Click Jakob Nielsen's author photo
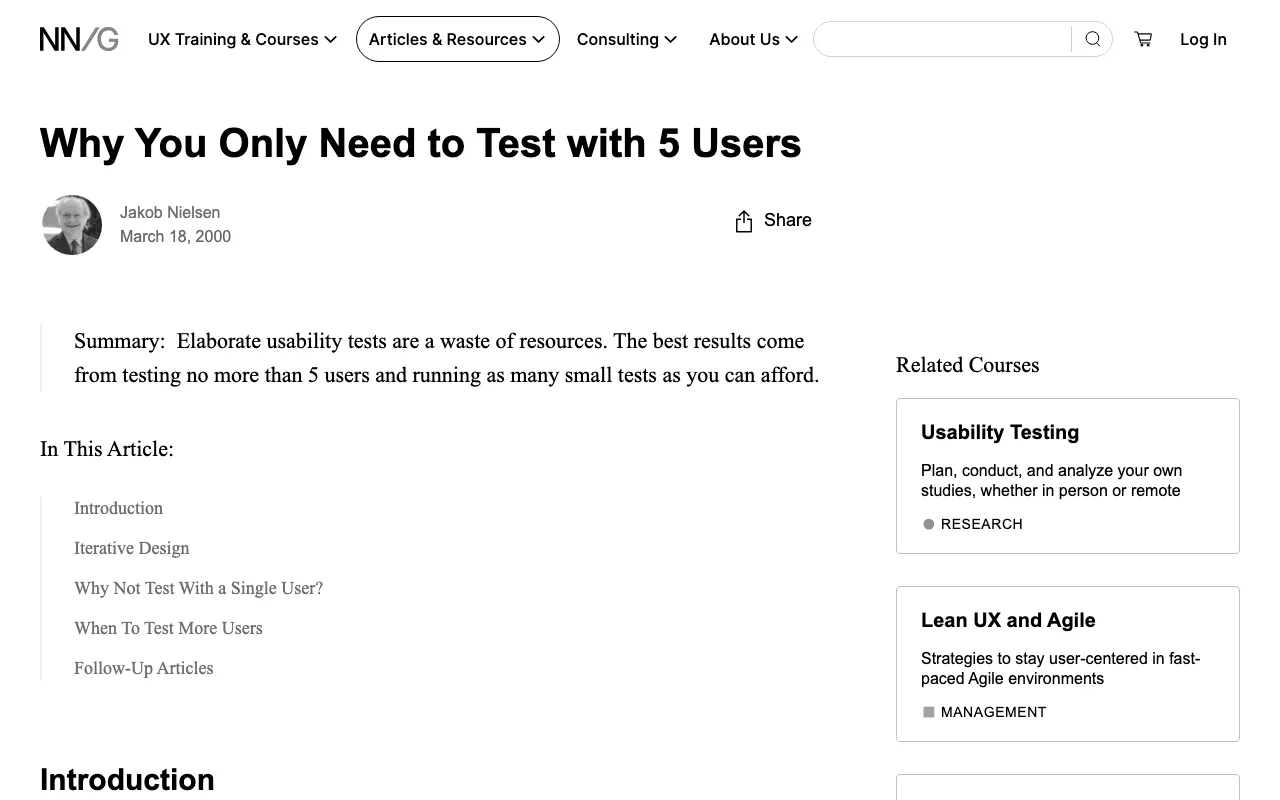This screenshot has height=800, width=1280. coord(72,225)
